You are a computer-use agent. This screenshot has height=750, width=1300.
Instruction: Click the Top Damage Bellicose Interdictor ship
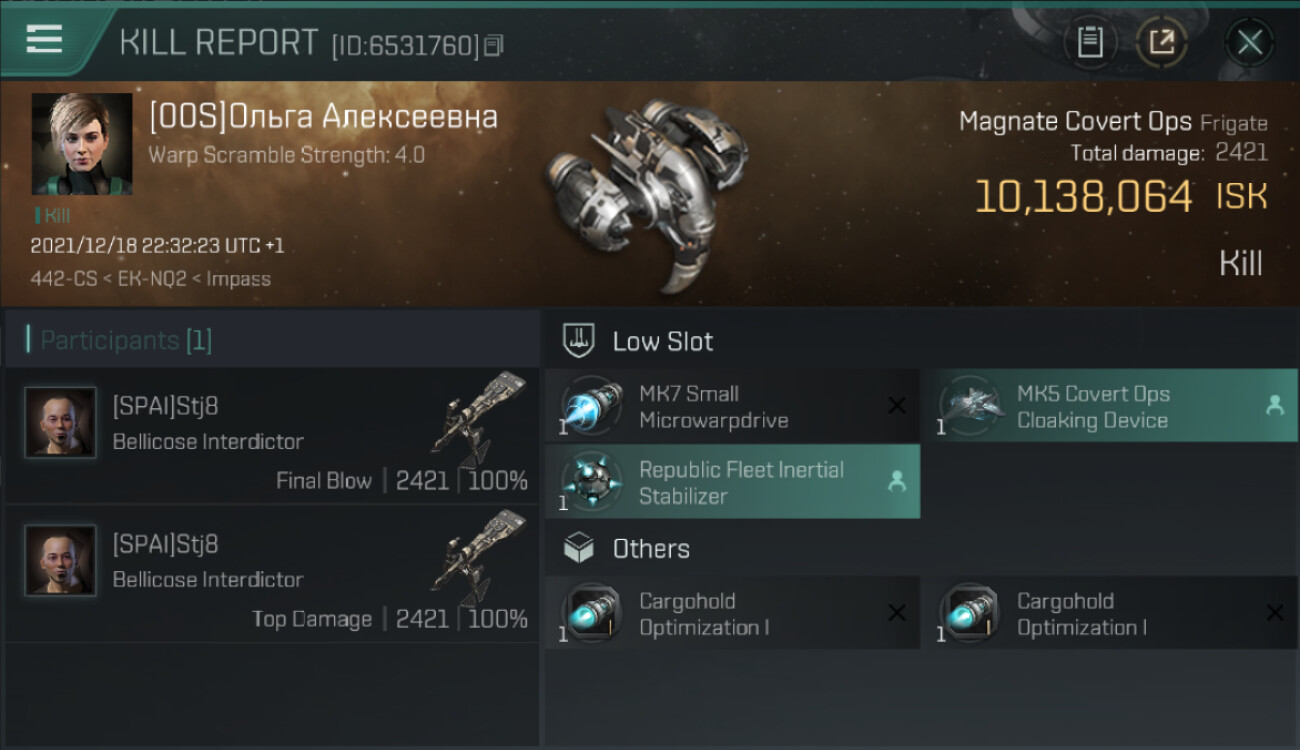[480, 556]
